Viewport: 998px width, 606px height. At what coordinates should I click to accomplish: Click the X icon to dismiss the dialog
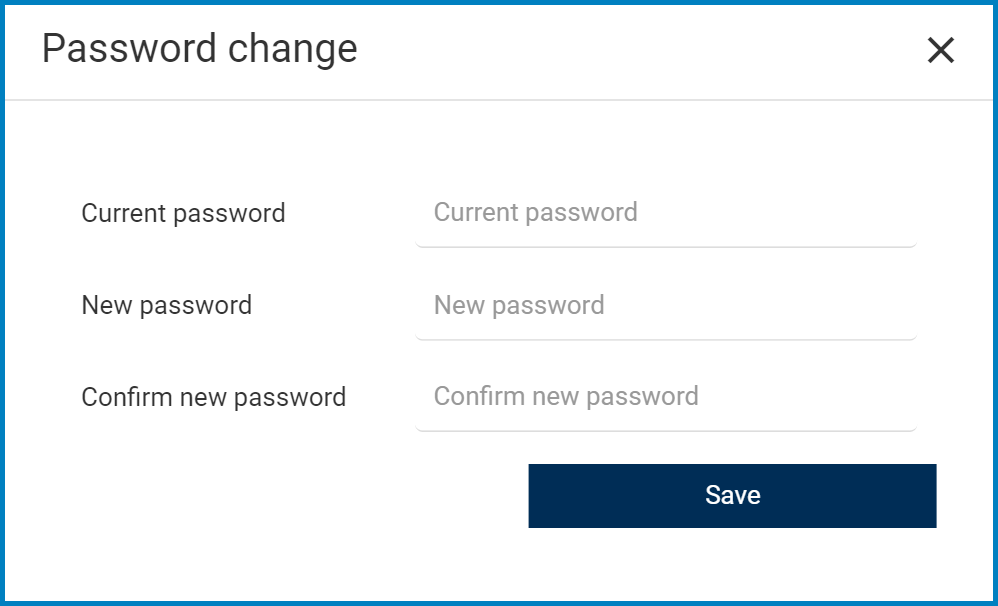tap(940, 50)
